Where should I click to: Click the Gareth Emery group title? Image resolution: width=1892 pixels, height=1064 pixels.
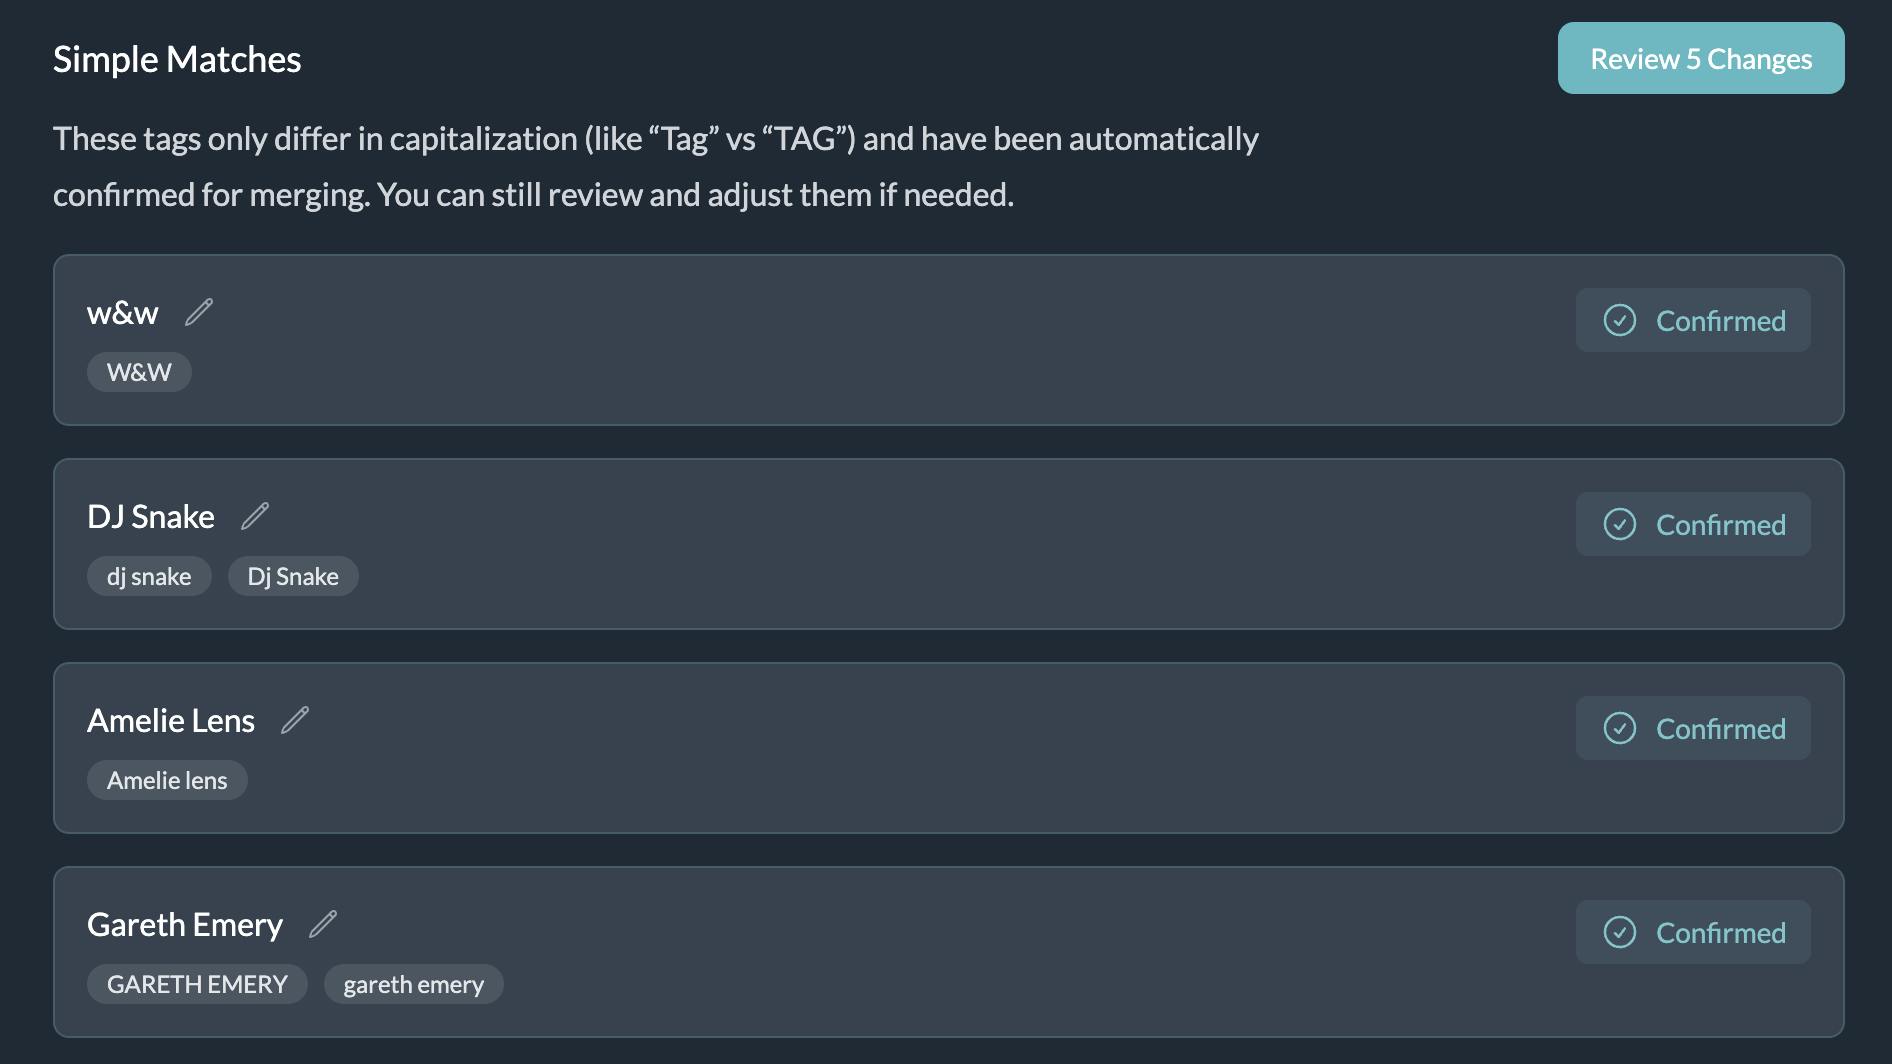pyautogui.click(x=185, y=925)
